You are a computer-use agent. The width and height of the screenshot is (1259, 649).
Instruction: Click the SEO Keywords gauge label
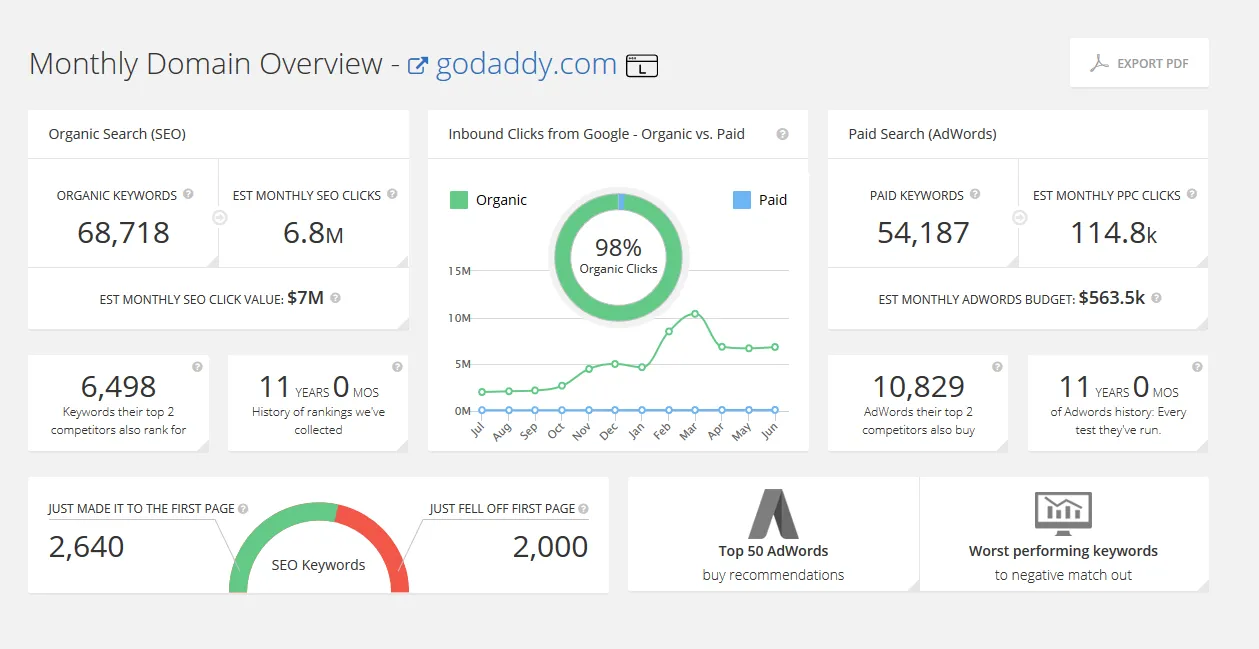click(318, 565)
